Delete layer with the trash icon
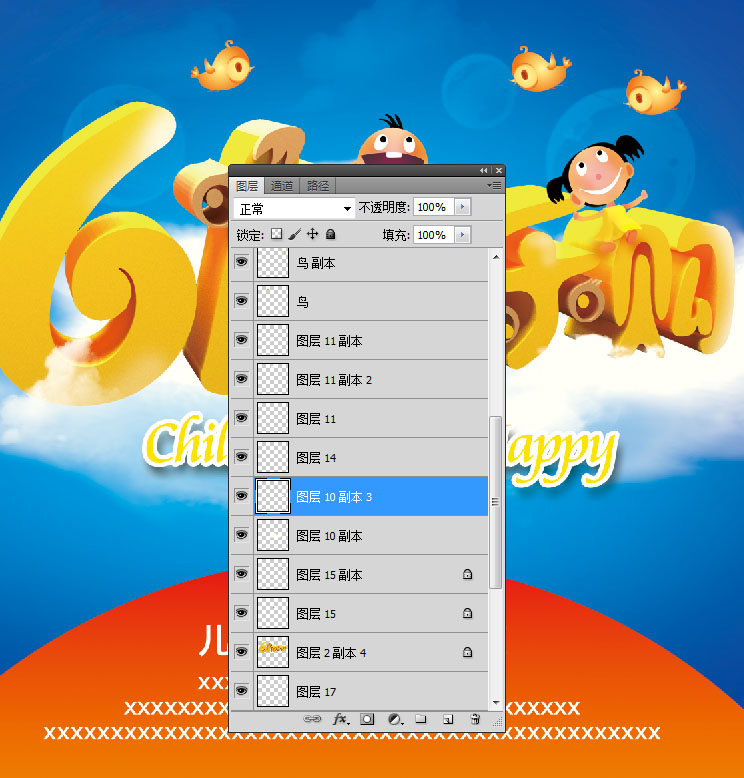744x778 pixels. pyautogui.click(x=475, y=718)
